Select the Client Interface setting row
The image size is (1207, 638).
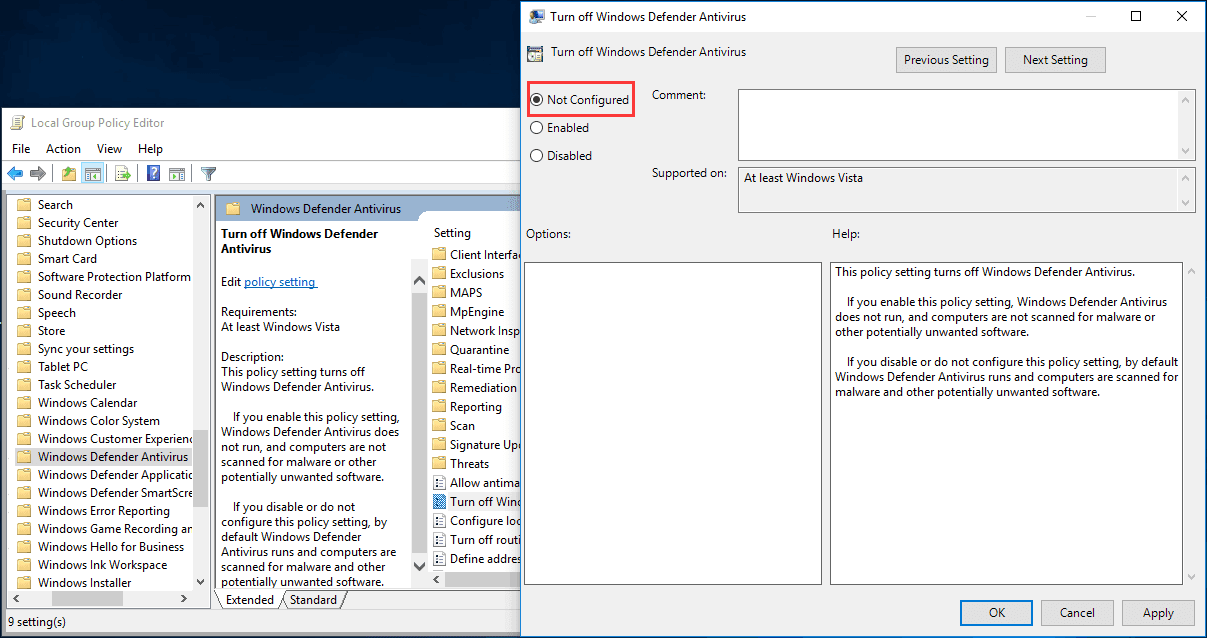pyautogui.click(x=476, y=255)
